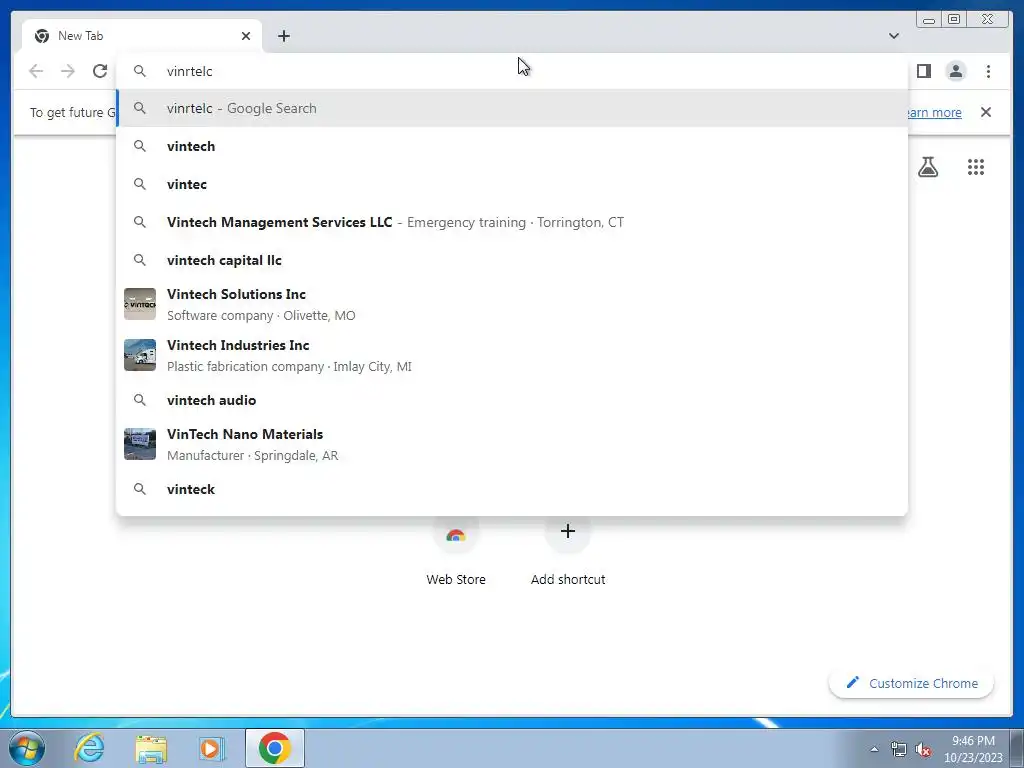Follow the Learn more link
The width and height of the screenshot is (1024, 768).
[933, 112]
